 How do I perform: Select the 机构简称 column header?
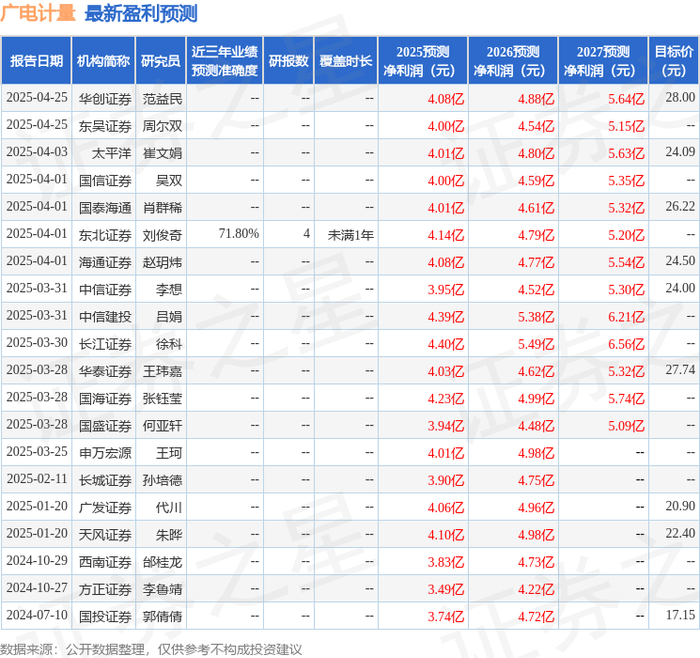pyautogui.click(x=103, y=61)
